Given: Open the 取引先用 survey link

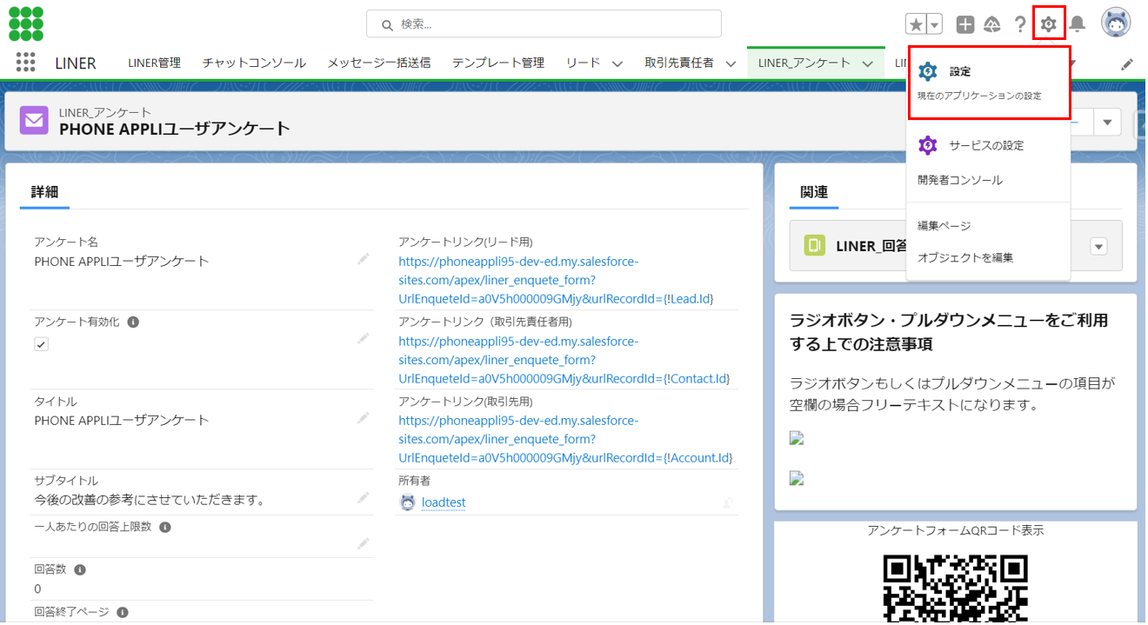Looking at the screenshot, I should [565, 439].
